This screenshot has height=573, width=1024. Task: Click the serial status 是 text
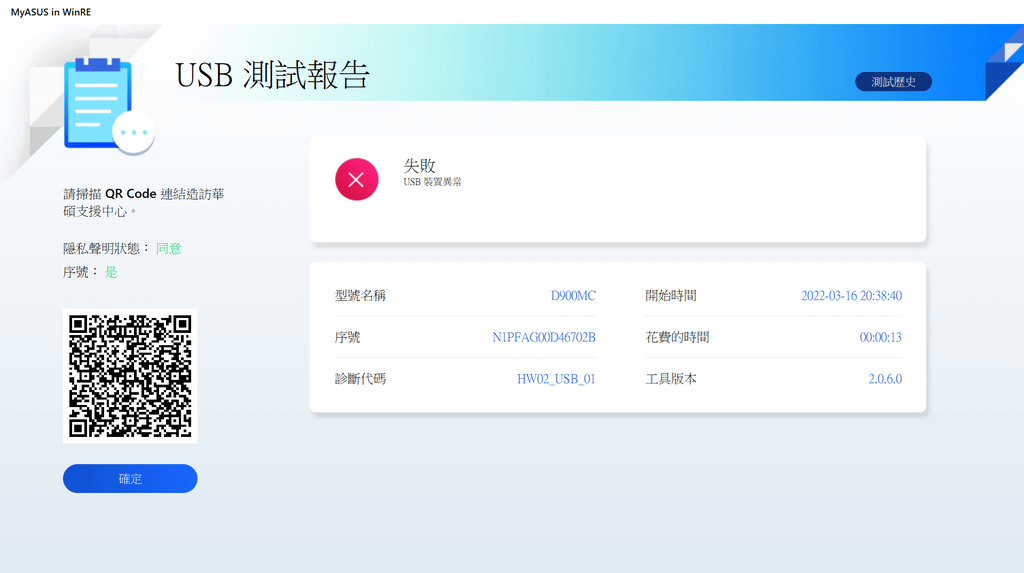click(x=111, y=272)
